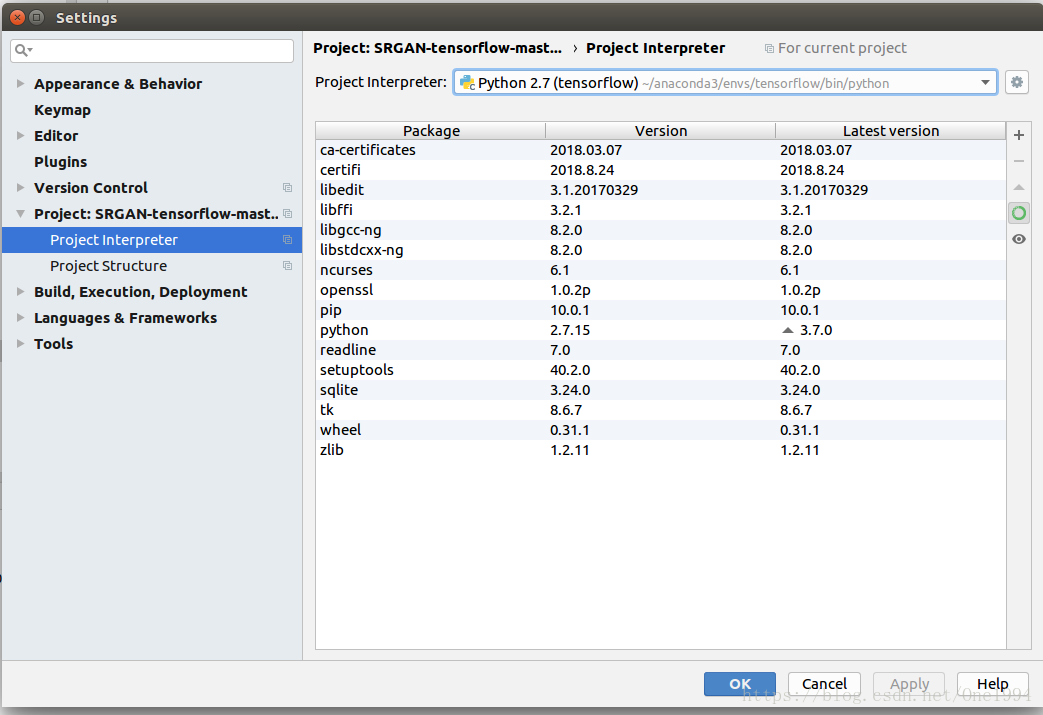The image size is (1043, 715).
Task: Click the minus icon to uninstall package
Action: point(1018,161)
